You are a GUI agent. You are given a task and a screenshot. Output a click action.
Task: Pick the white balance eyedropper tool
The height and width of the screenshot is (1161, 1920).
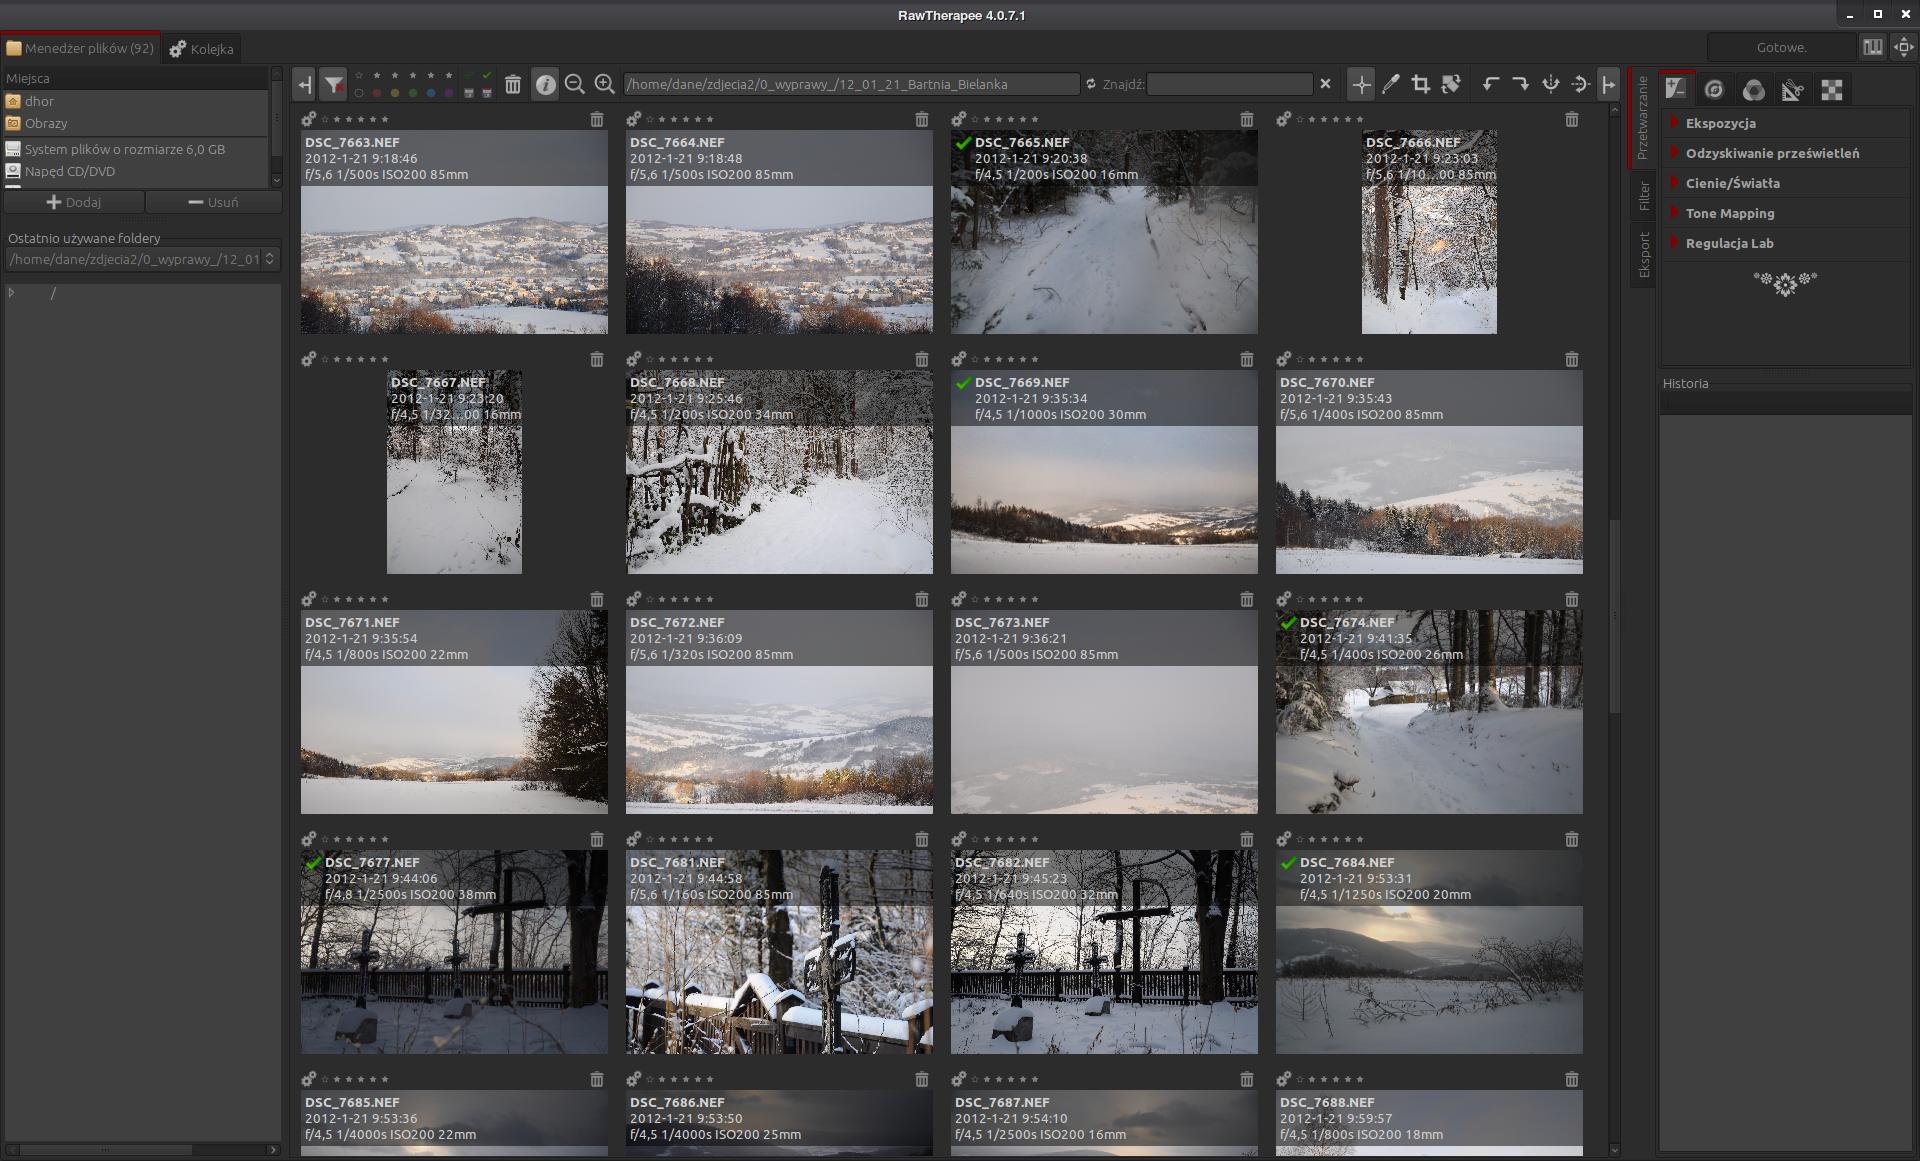(x=1391, y=85)
